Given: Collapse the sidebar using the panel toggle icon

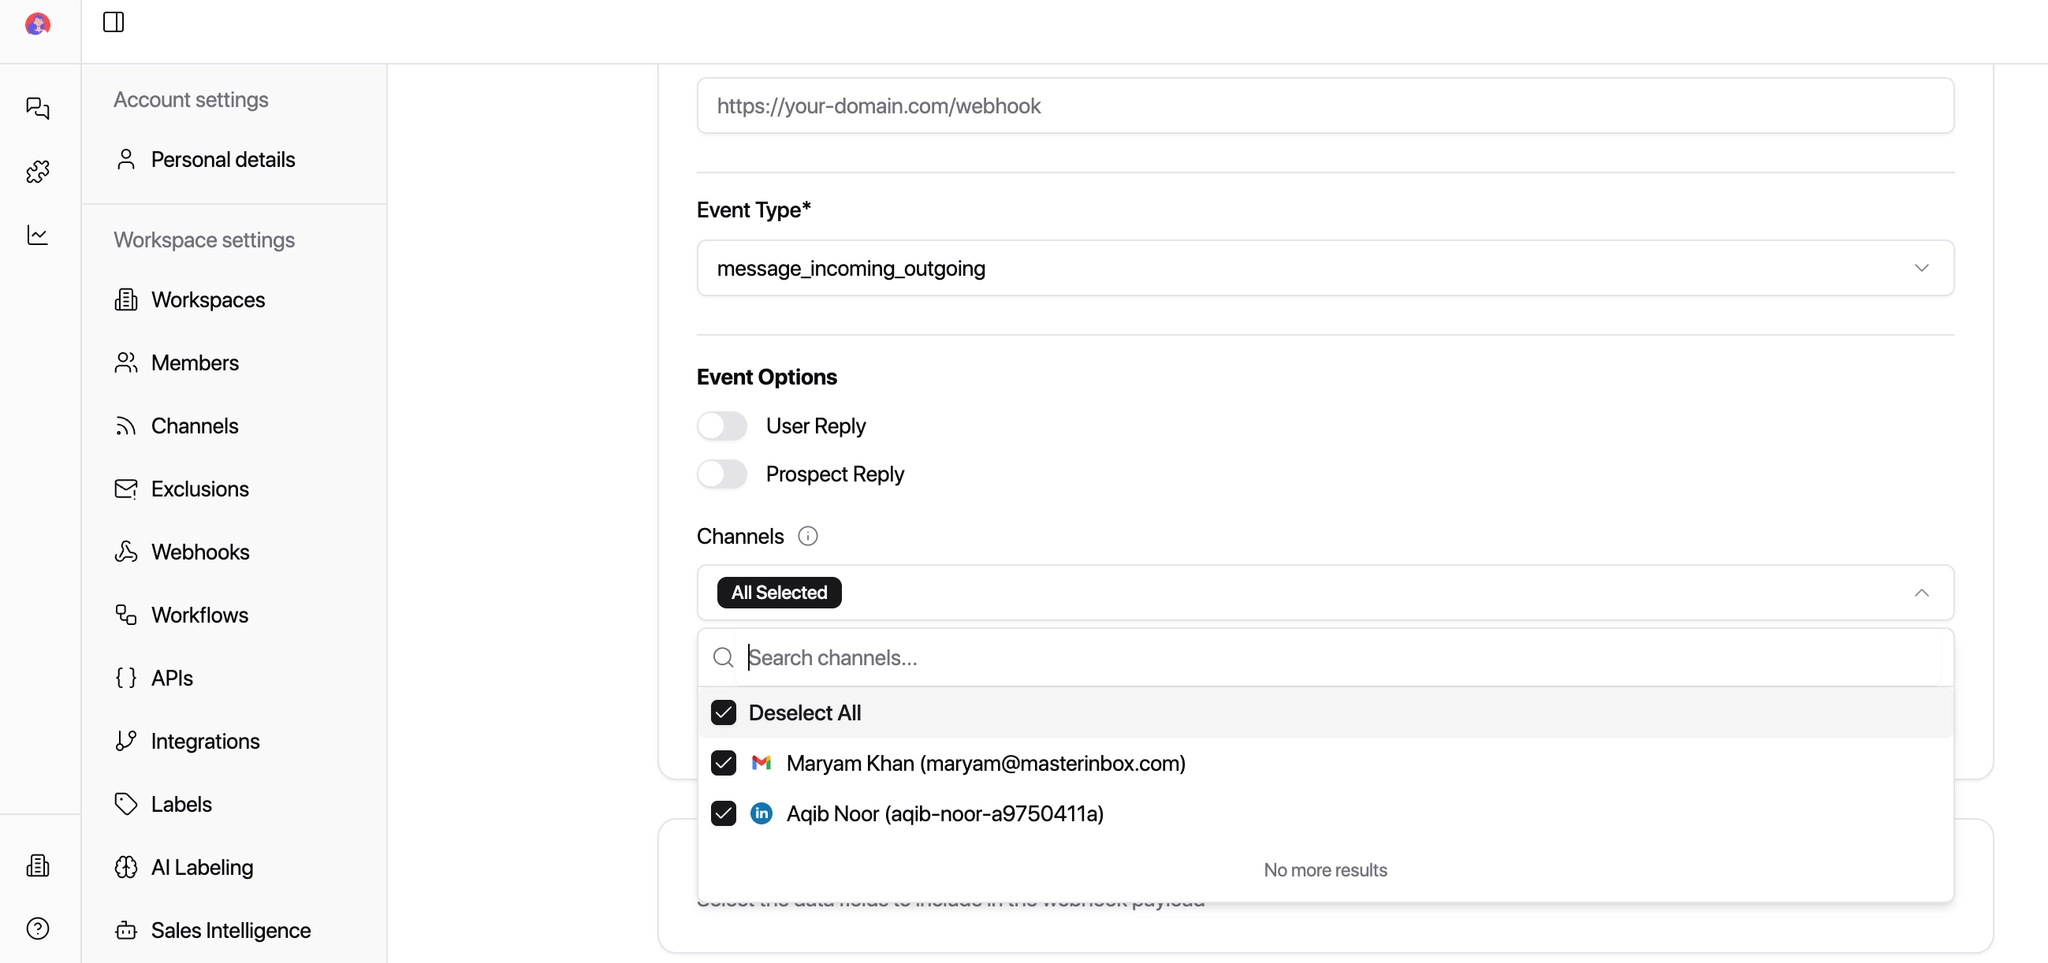Looking at the screenshot, I should click(112, 21).
